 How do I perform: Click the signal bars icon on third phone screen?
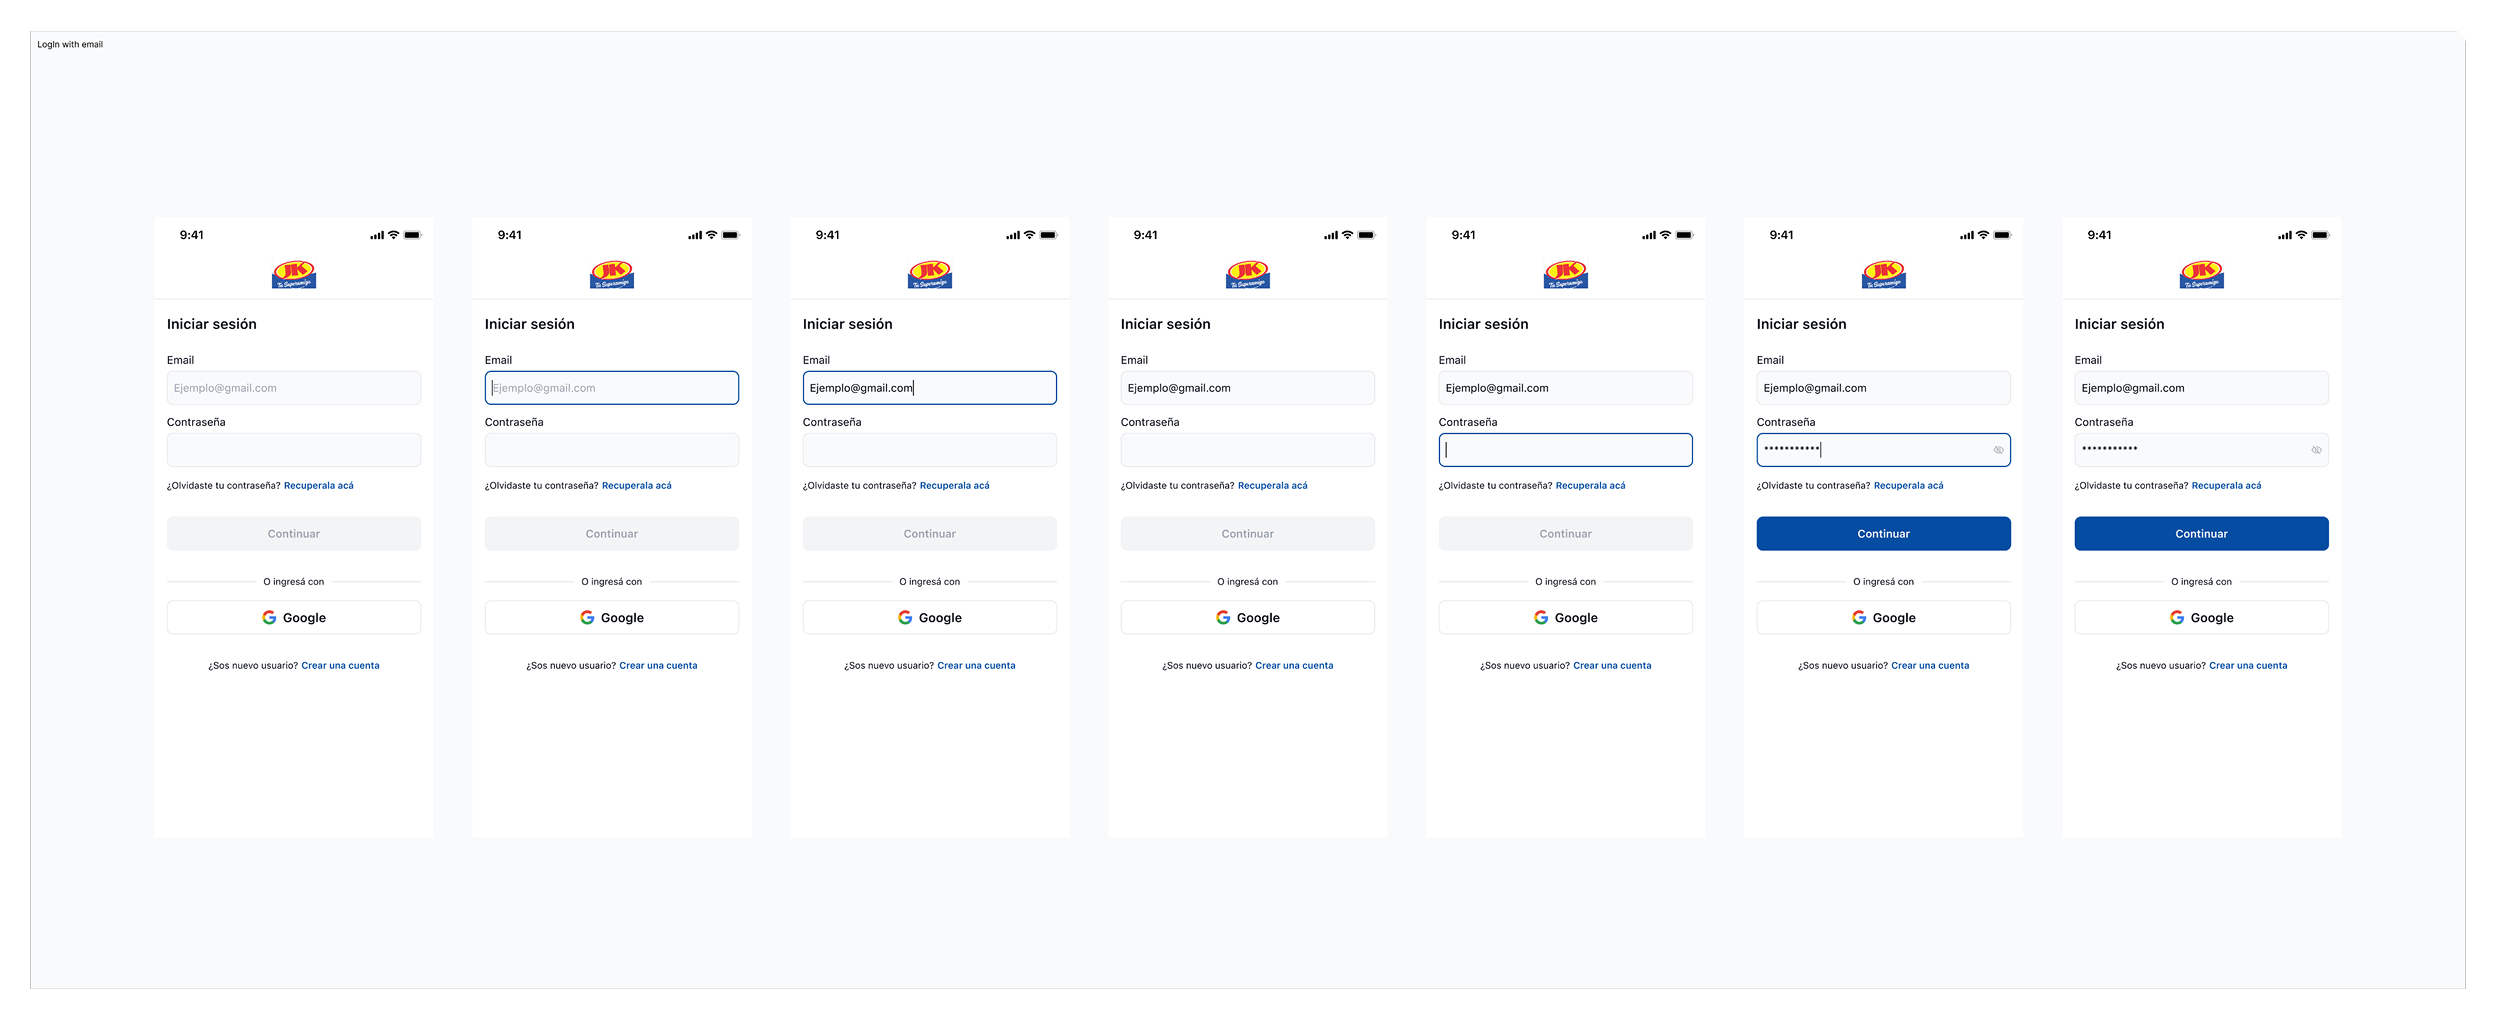[x=1013, y=236]
